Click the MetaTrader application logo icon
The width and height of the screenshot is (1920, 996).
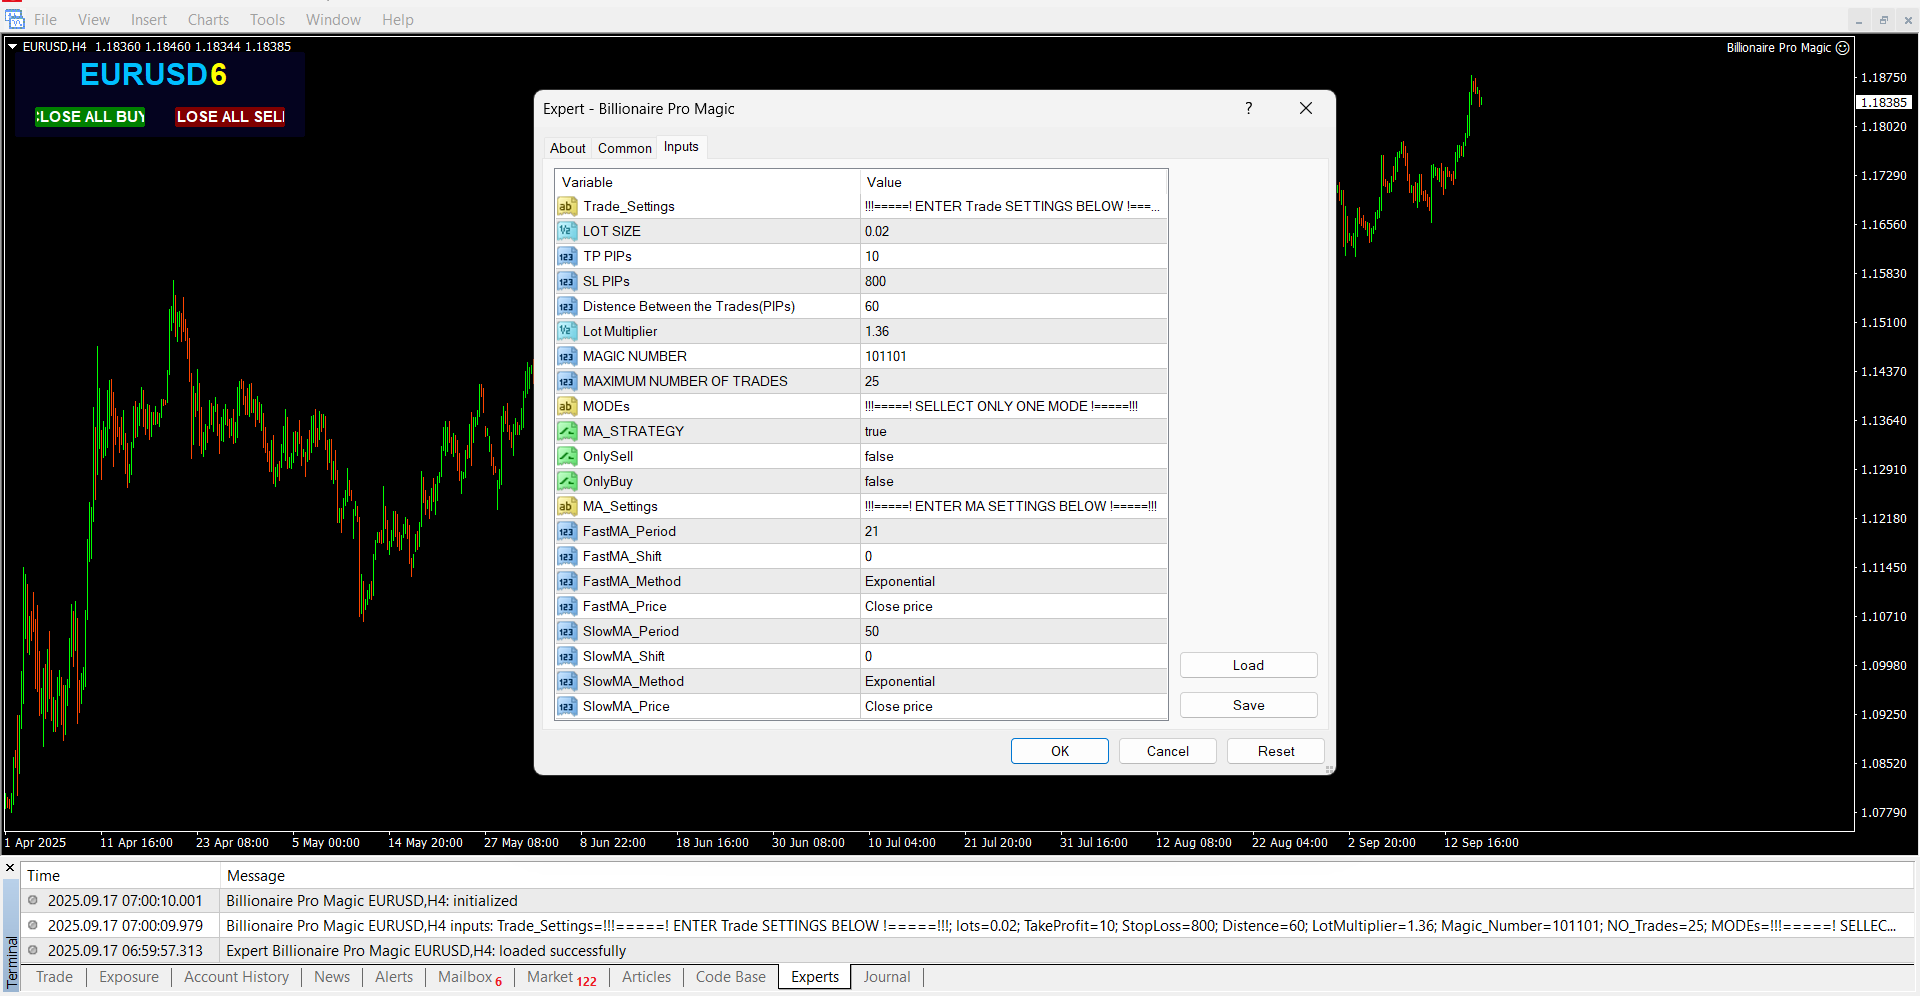click(x=14, y=19)
